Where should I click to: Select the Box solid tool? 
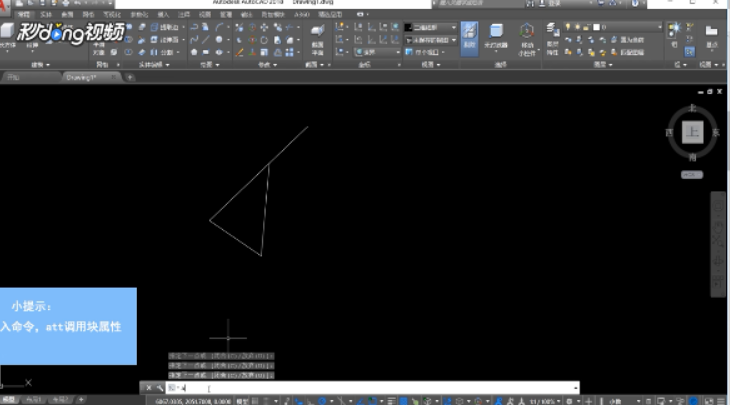[7, 31]
